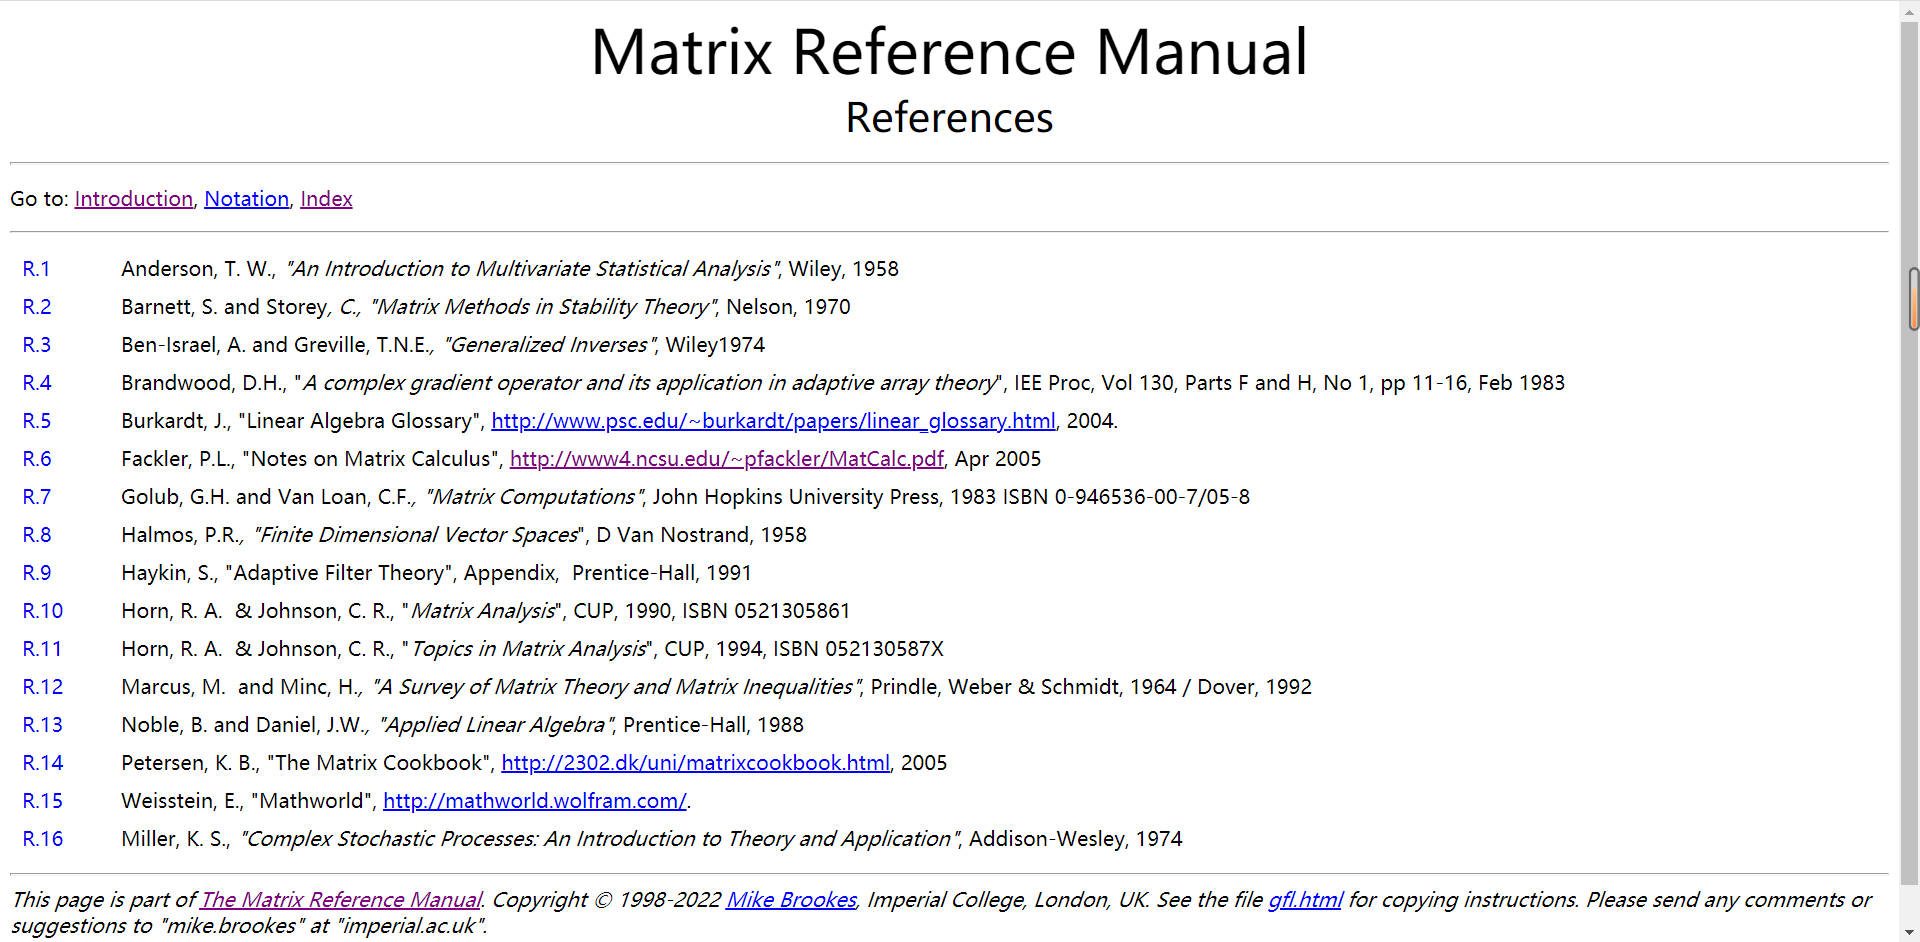Viewport: 1920px width, 942px height.
Task: Select reference label R.16
Action: 42,839
